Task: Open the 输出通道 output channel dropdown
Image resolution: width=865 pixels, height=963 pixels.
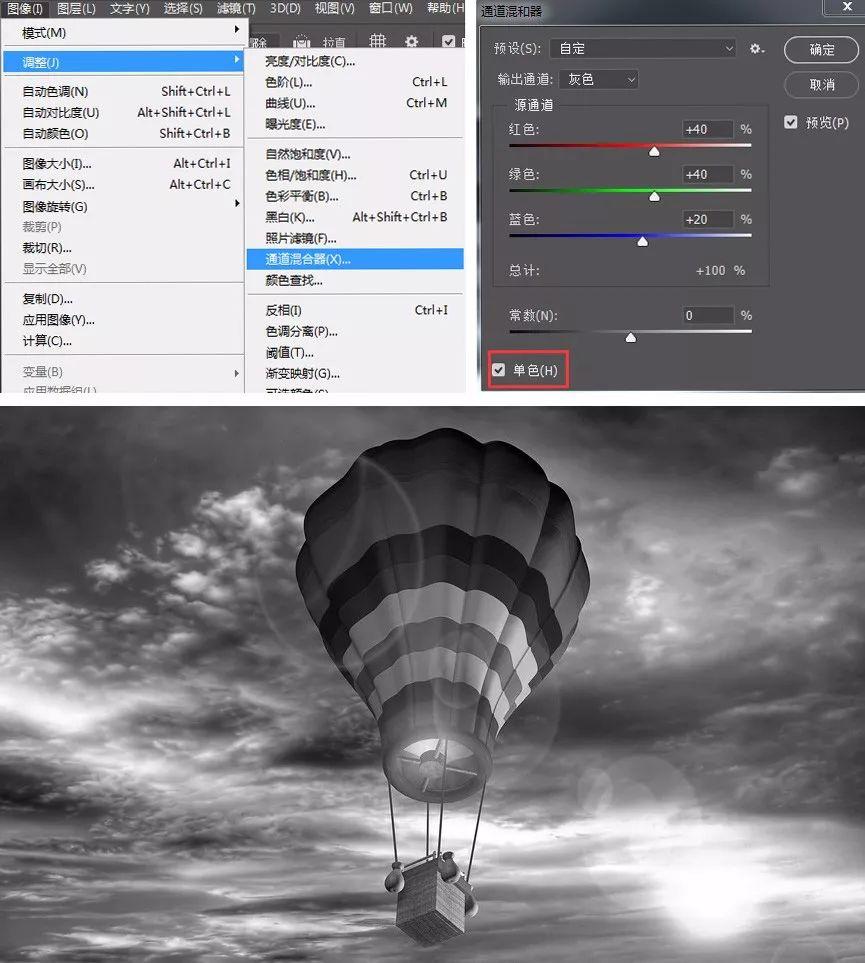Action: [598, 79]
